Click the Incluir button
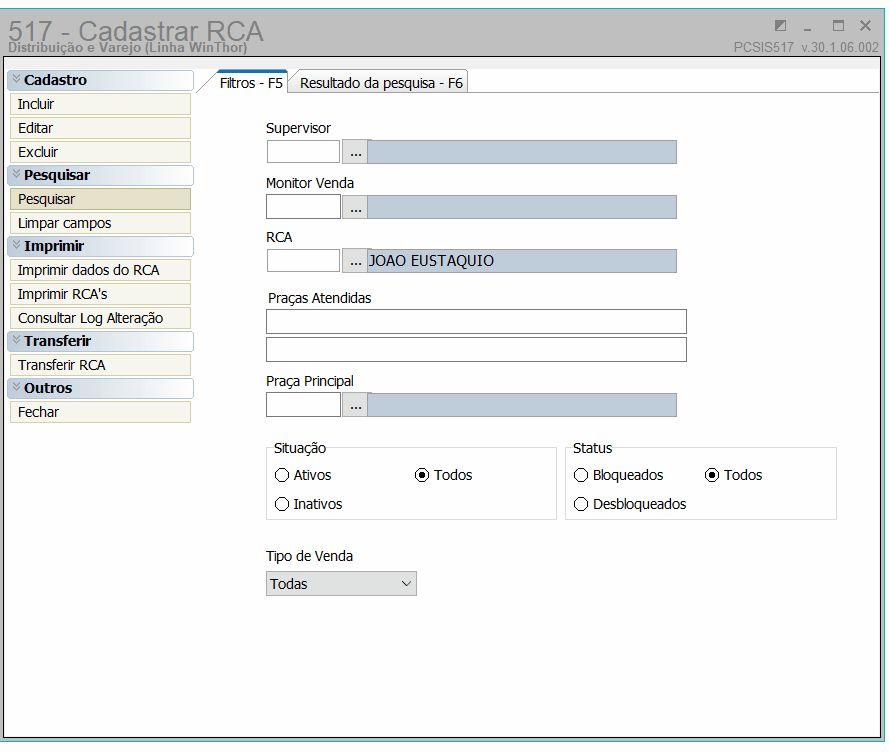This screenshot has height=752, width=890. pos(100,104)
